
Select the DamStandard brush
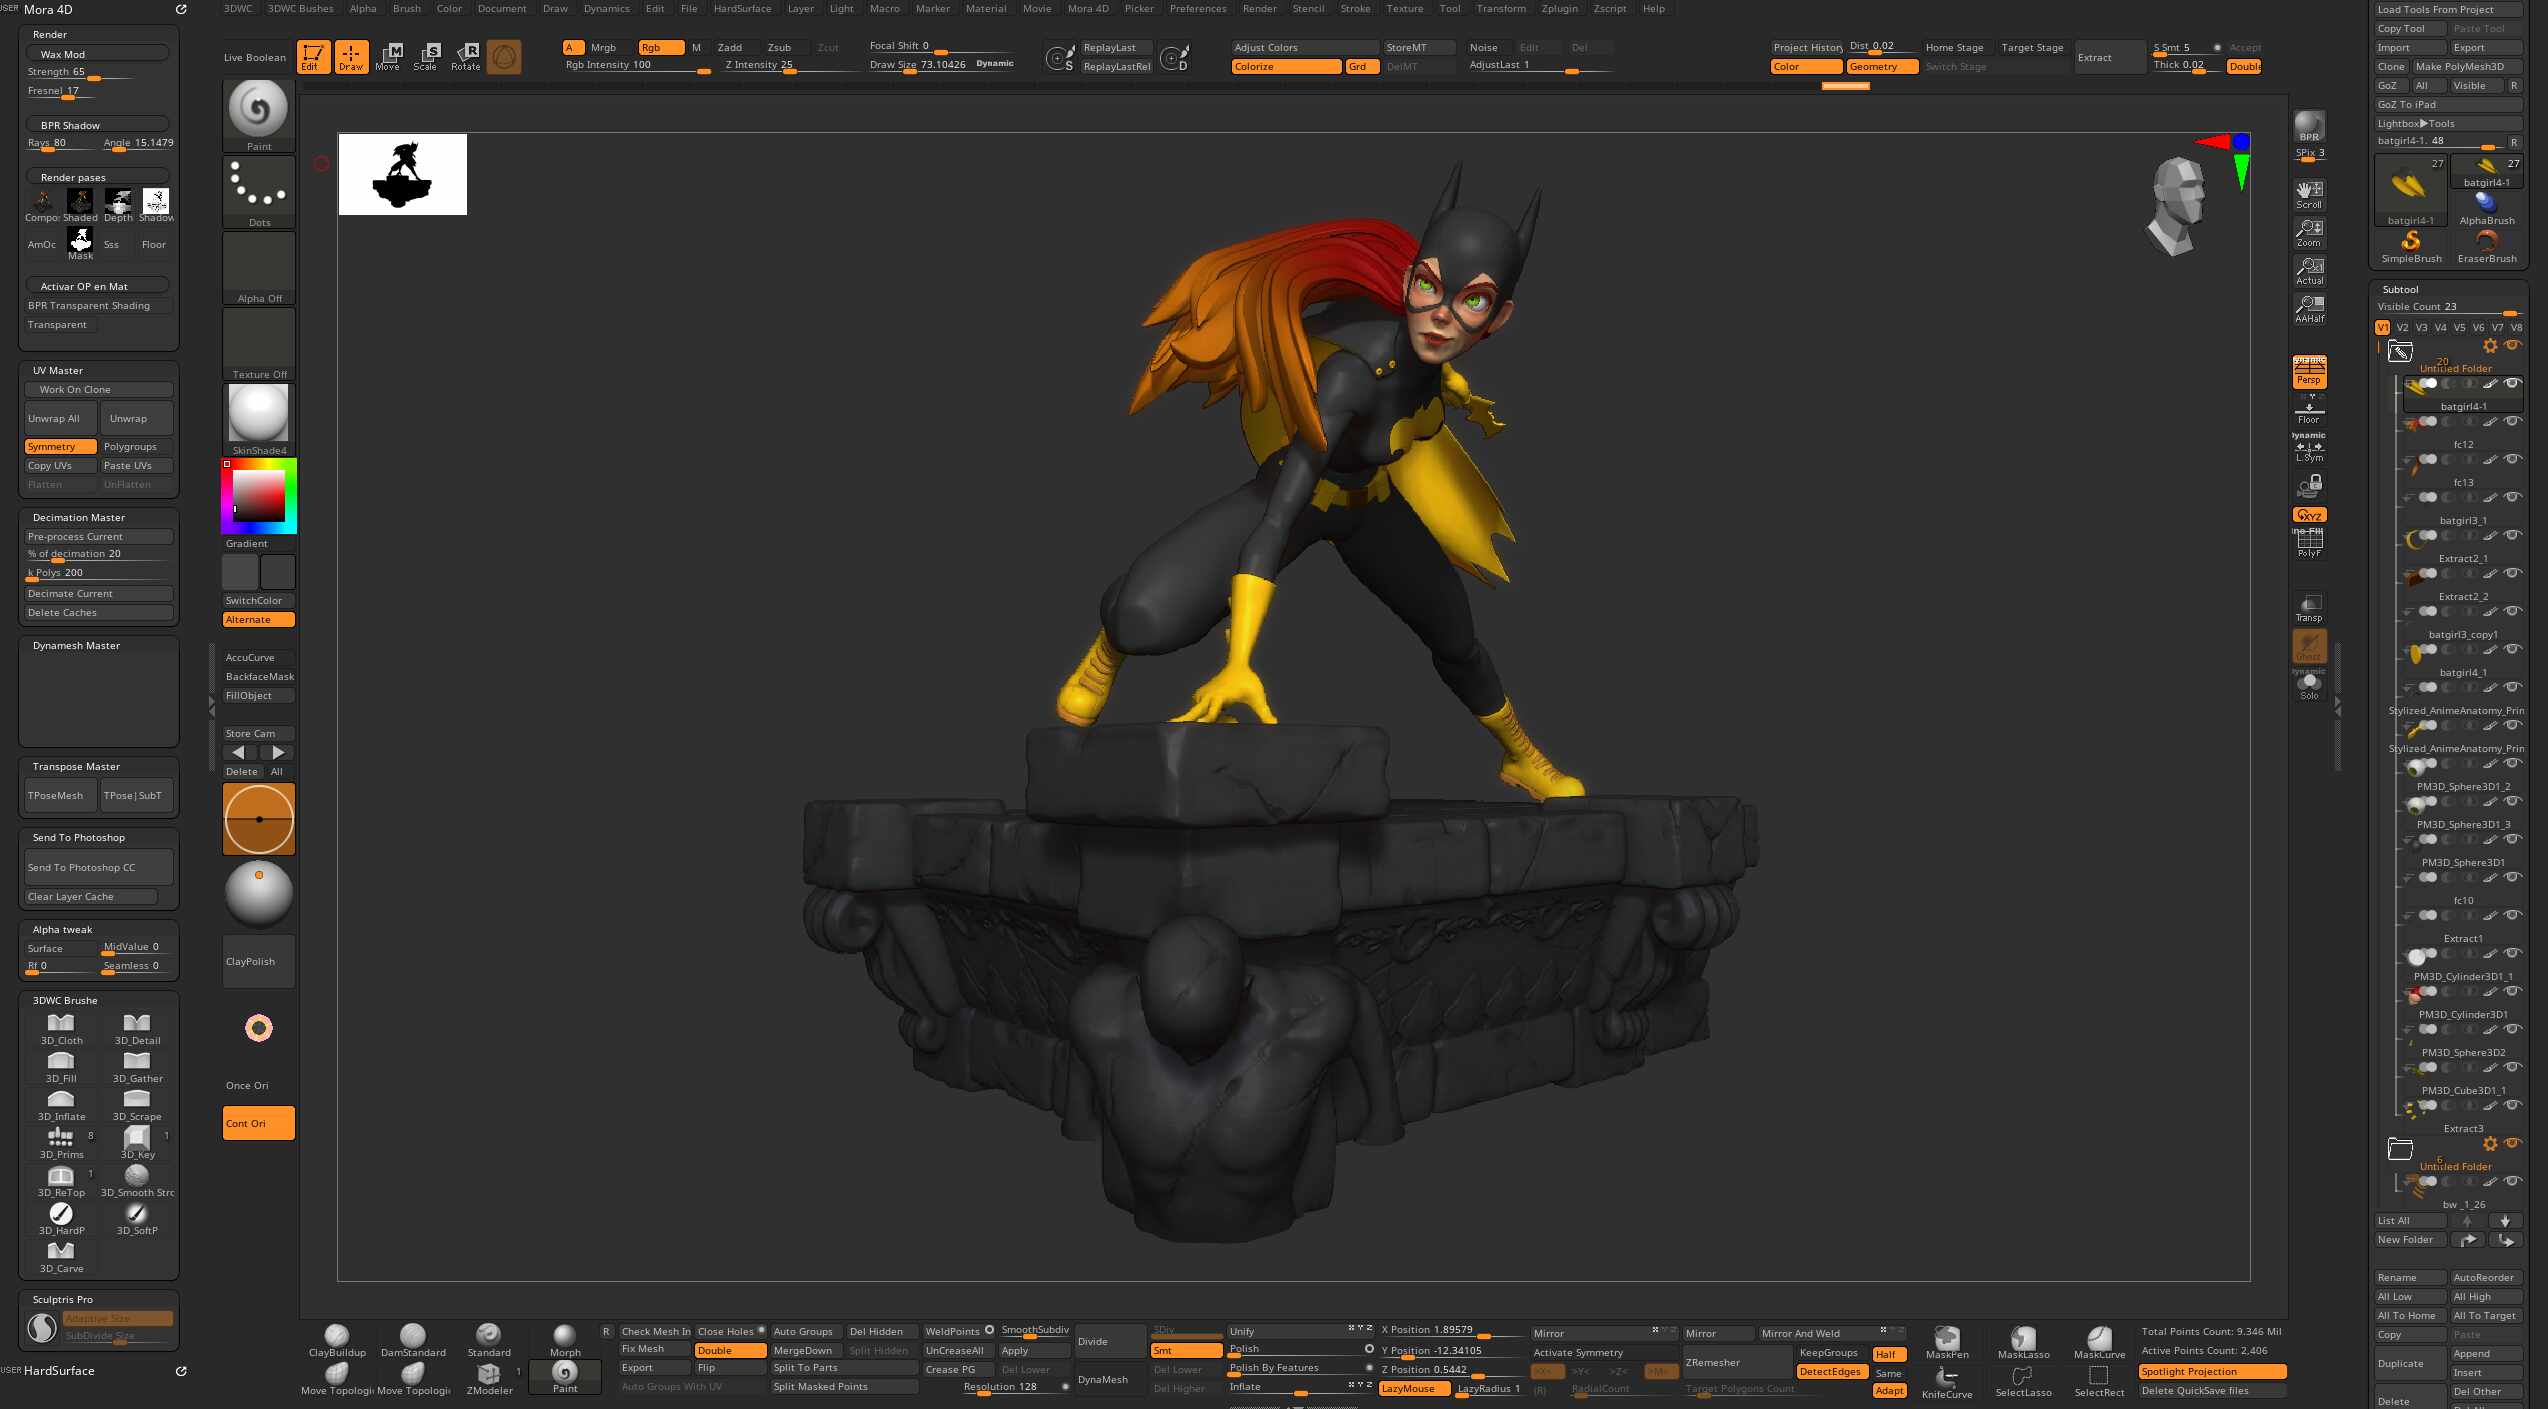(x=413, y=1337)
